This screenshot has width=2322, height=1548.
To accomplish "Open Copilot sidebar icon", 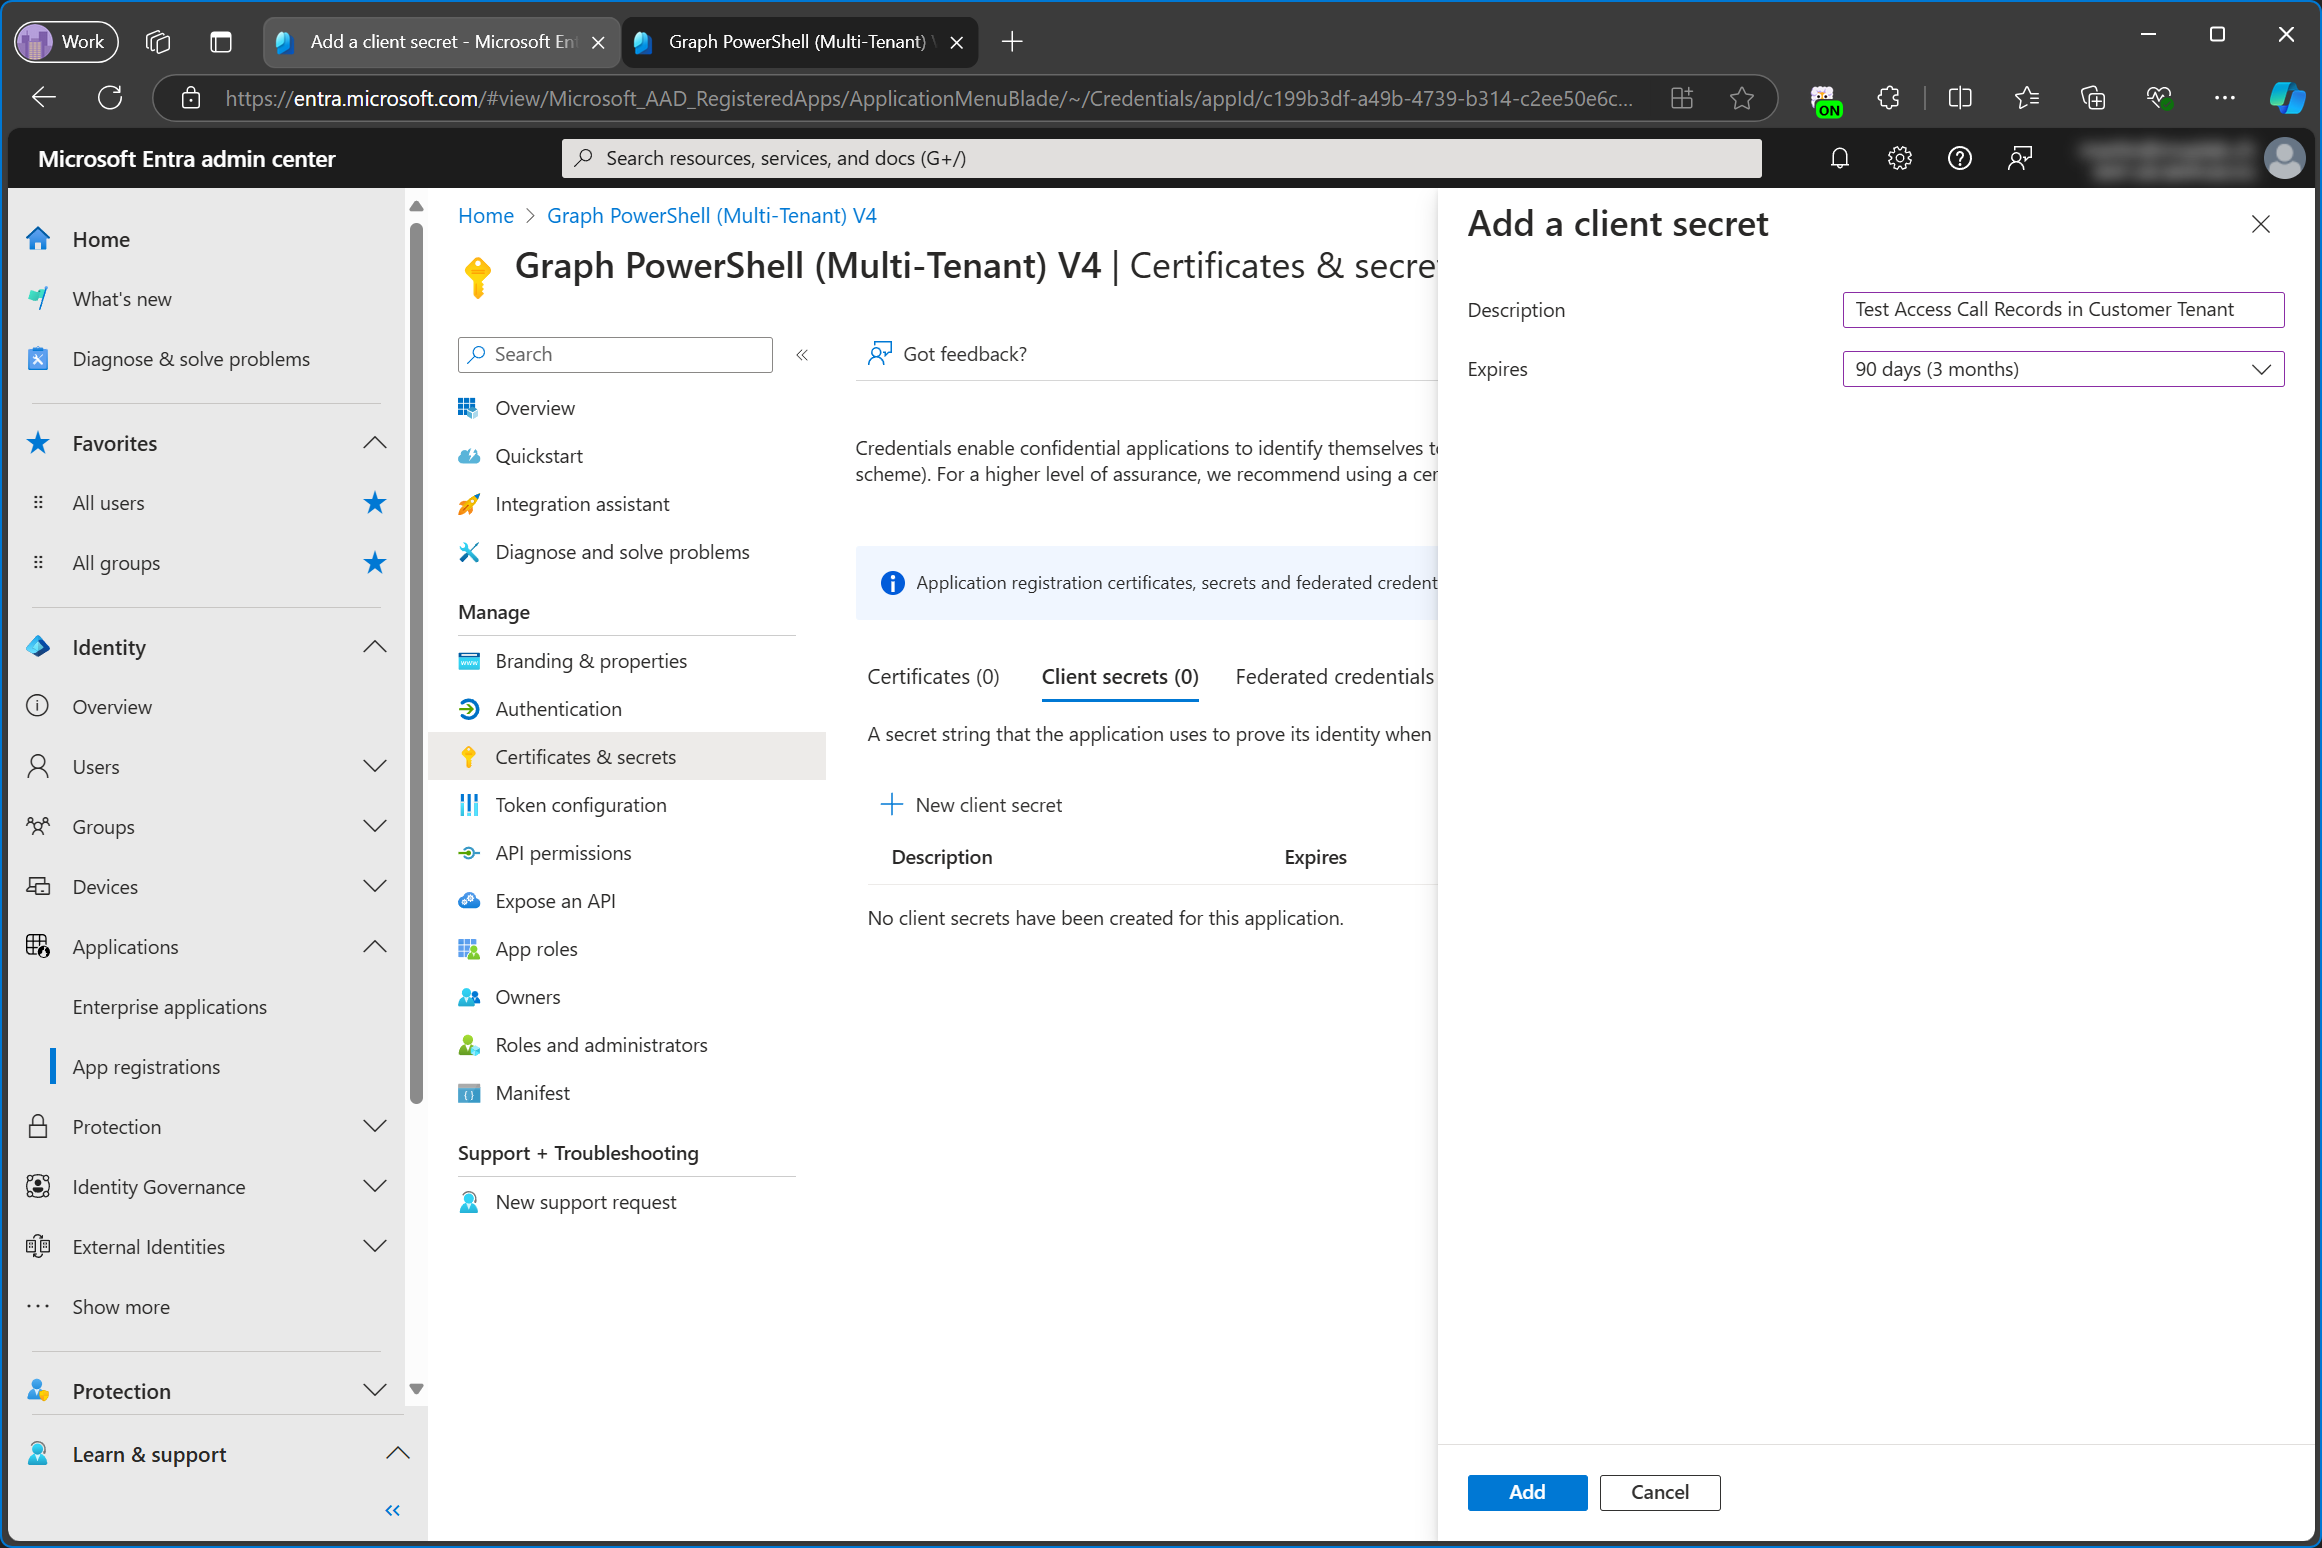I will pyautogui.click(x=2286, y=98).
